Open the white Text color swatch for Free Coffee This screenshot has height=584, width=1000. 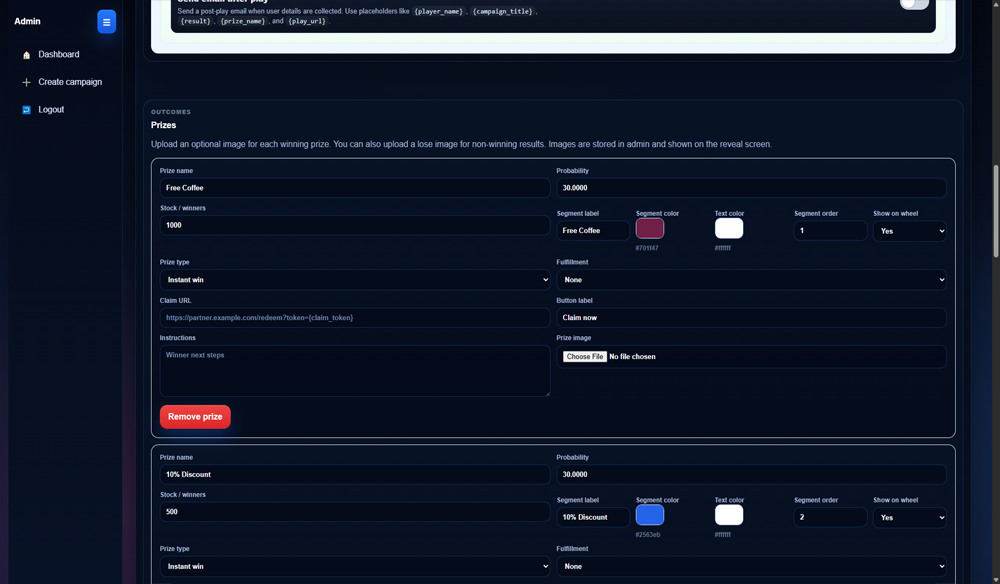[x=729, y=229]
